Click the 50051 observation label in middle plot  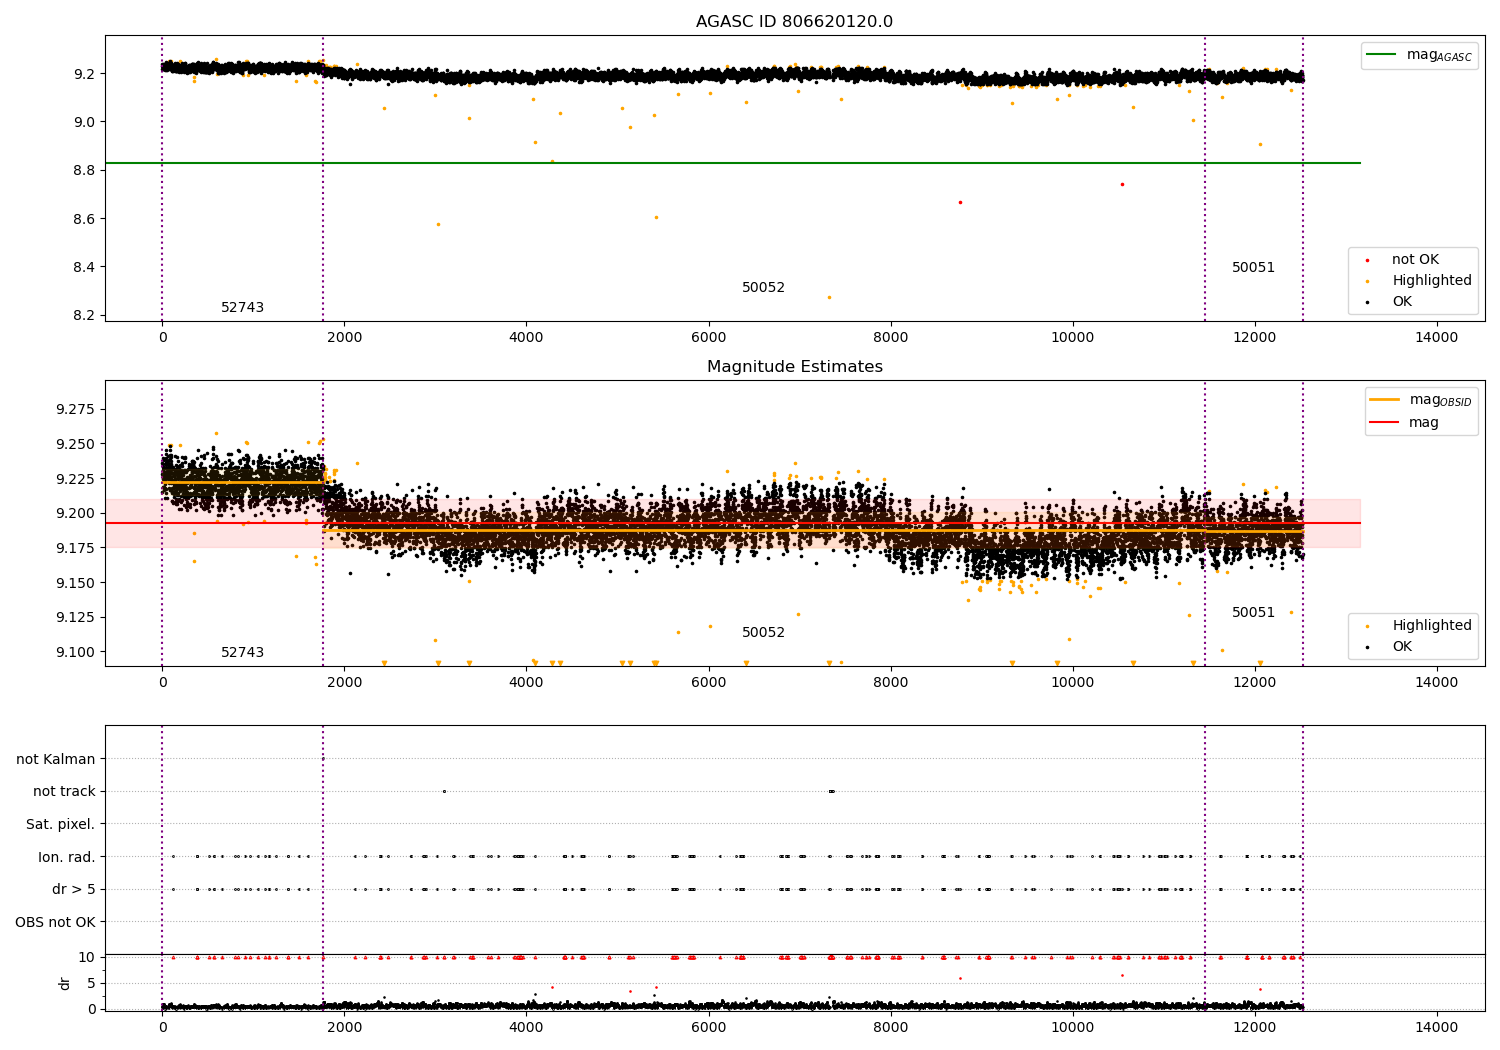coord(1253,613)
